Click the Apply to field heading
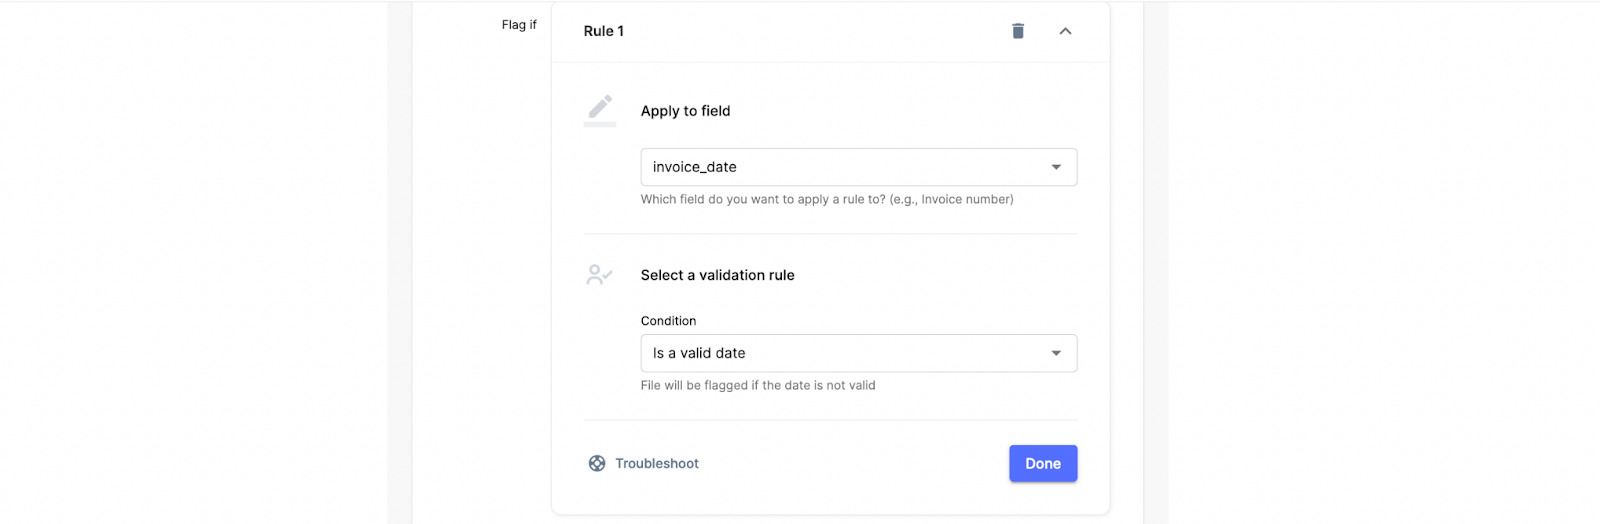Screen dimensions: 1600x524 [686, 111]
